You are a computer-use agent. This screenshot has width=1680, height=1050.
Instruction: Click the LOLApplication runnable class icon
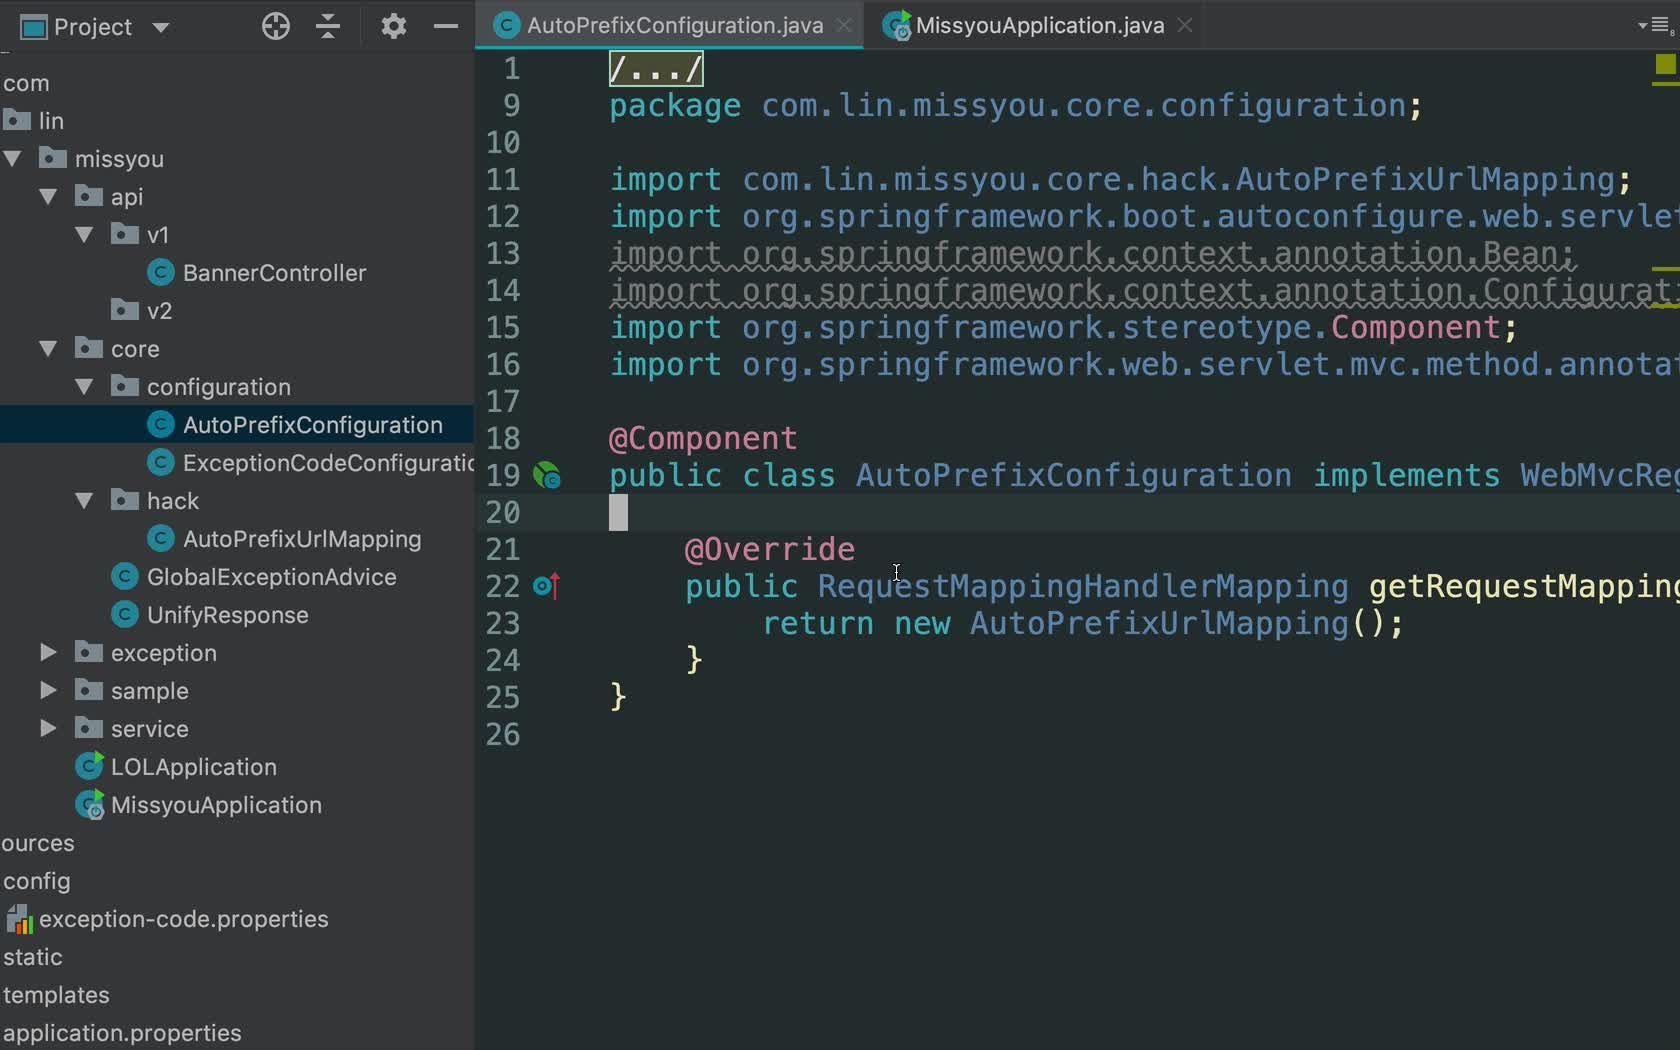89,767
